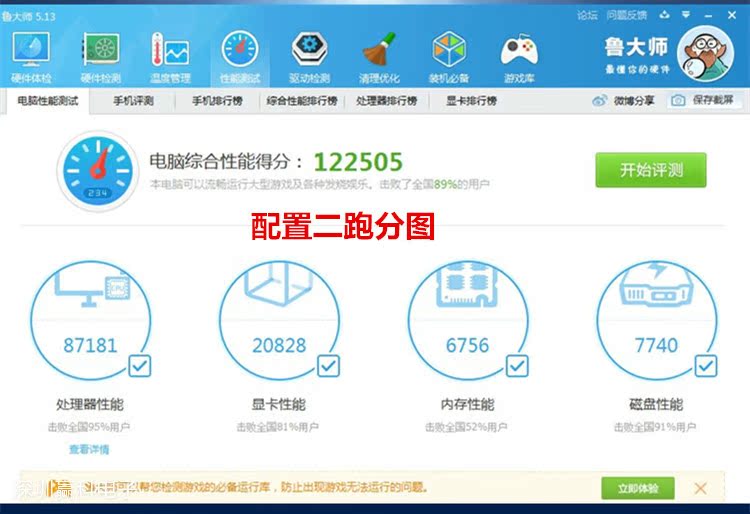750x514 pixels.
Task: Open the title bar dropdown menu arrow
Action: 686,15
